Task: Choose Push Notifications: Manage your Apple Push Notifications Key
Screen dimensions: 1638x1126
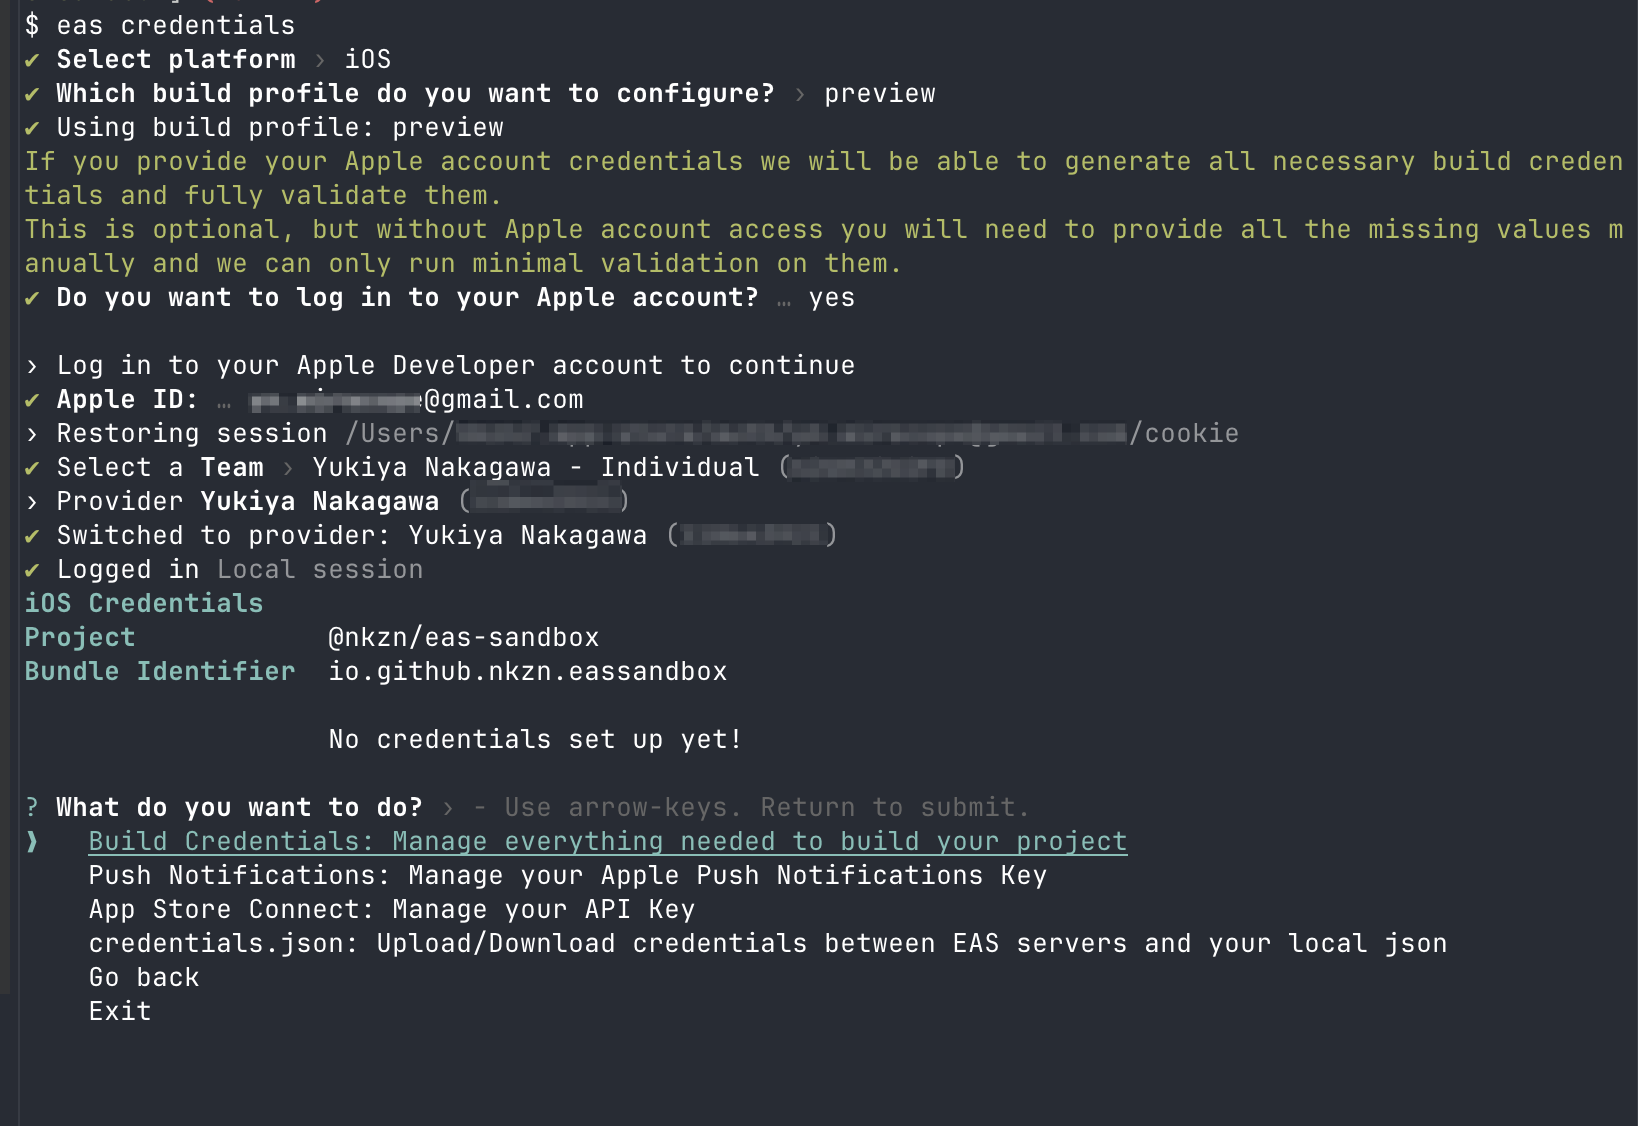Action: 568,876
